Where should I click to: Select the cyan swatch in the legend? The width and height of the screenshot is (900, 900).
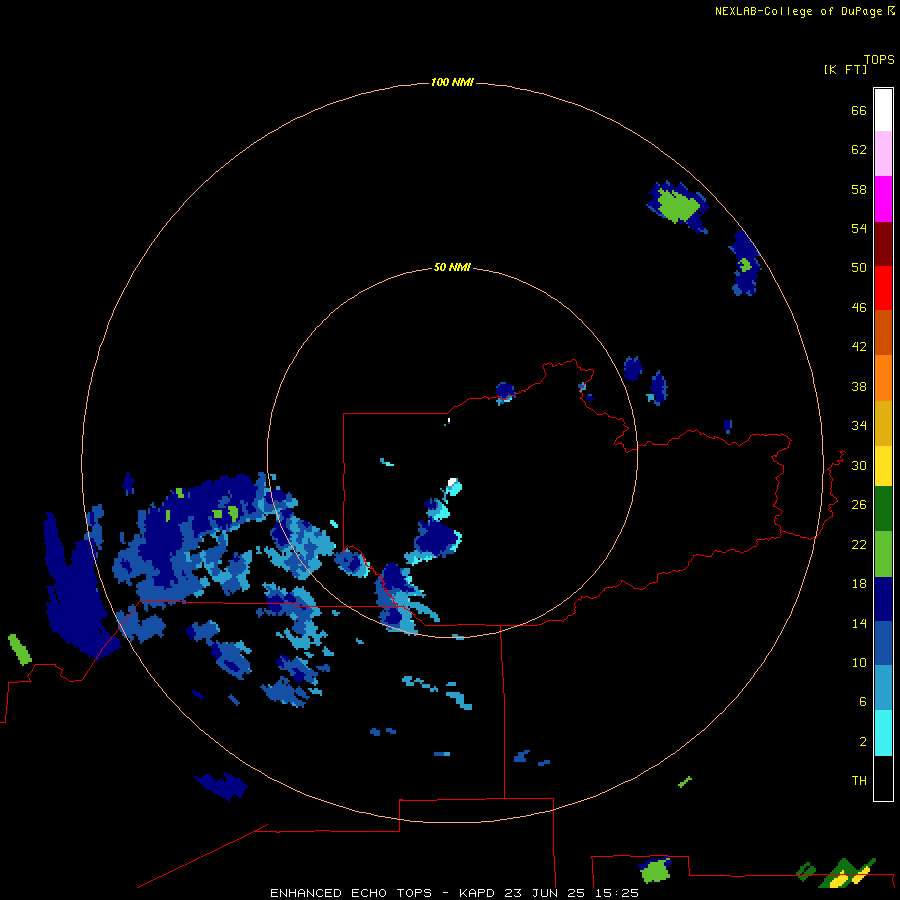click(x=883, y=733)
